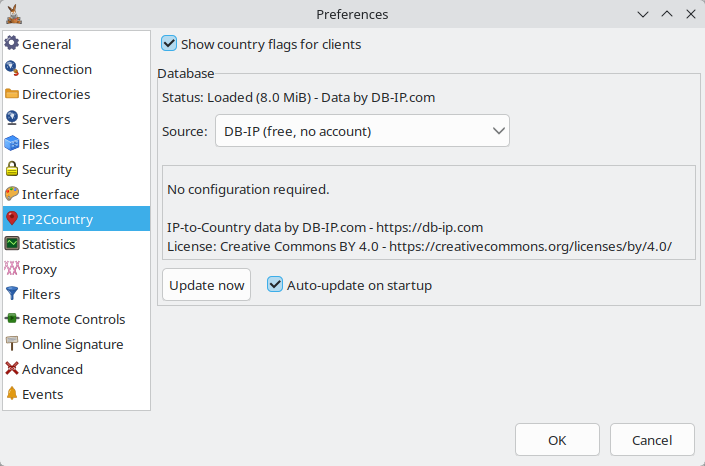This screenshot has height=466, width=705.
Task: Click the IP2Country red pin icon
Action: click(12, 219)
